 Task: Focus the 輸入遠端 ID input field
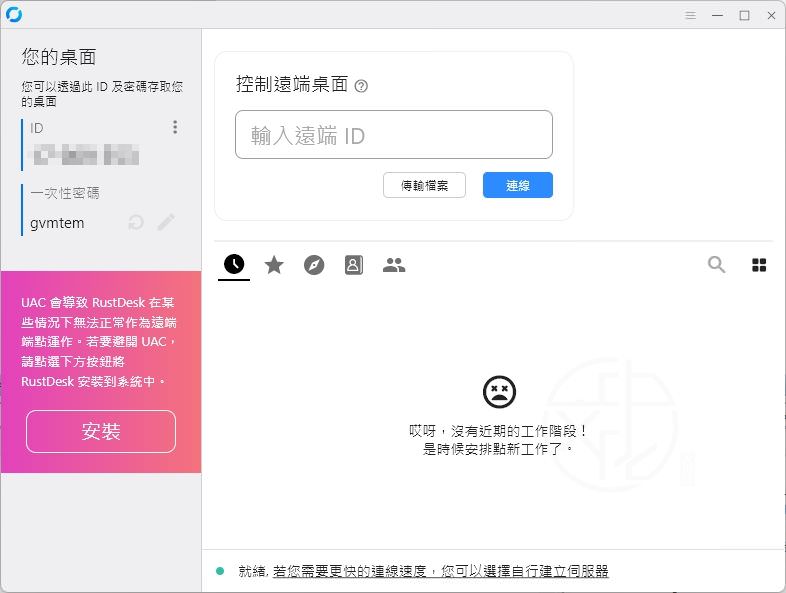coord(394,135)
